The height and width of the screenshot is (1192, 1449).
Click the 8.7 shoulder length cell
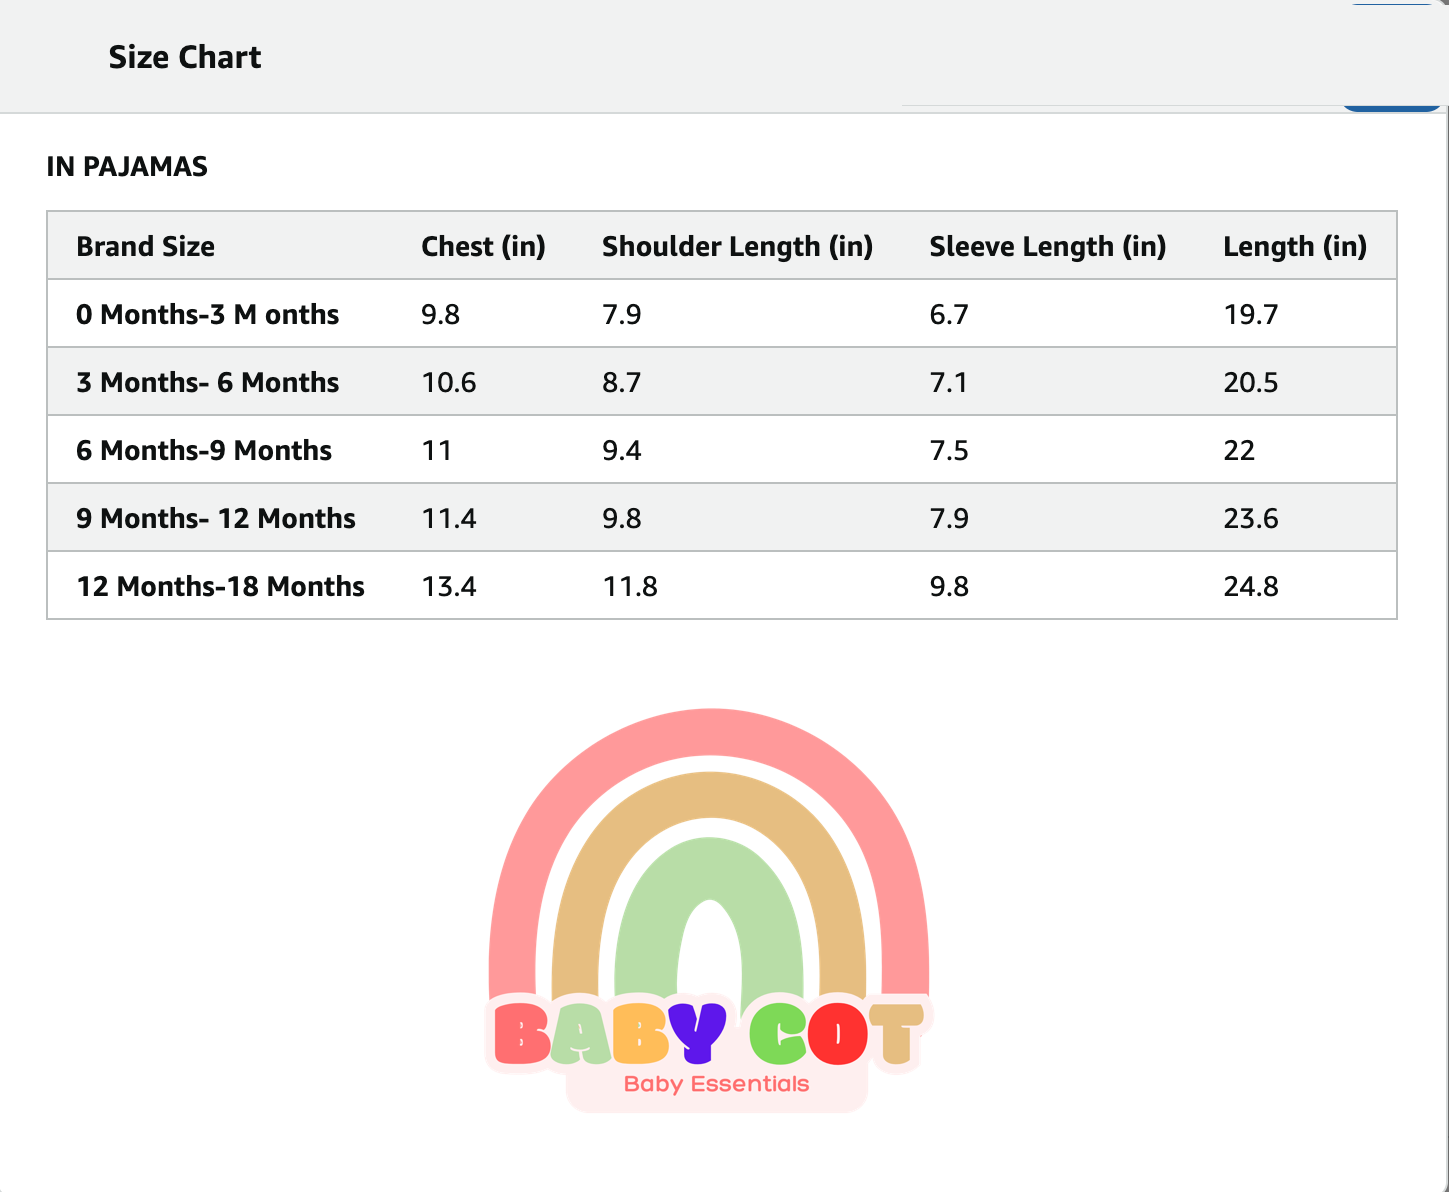[621, 382]
